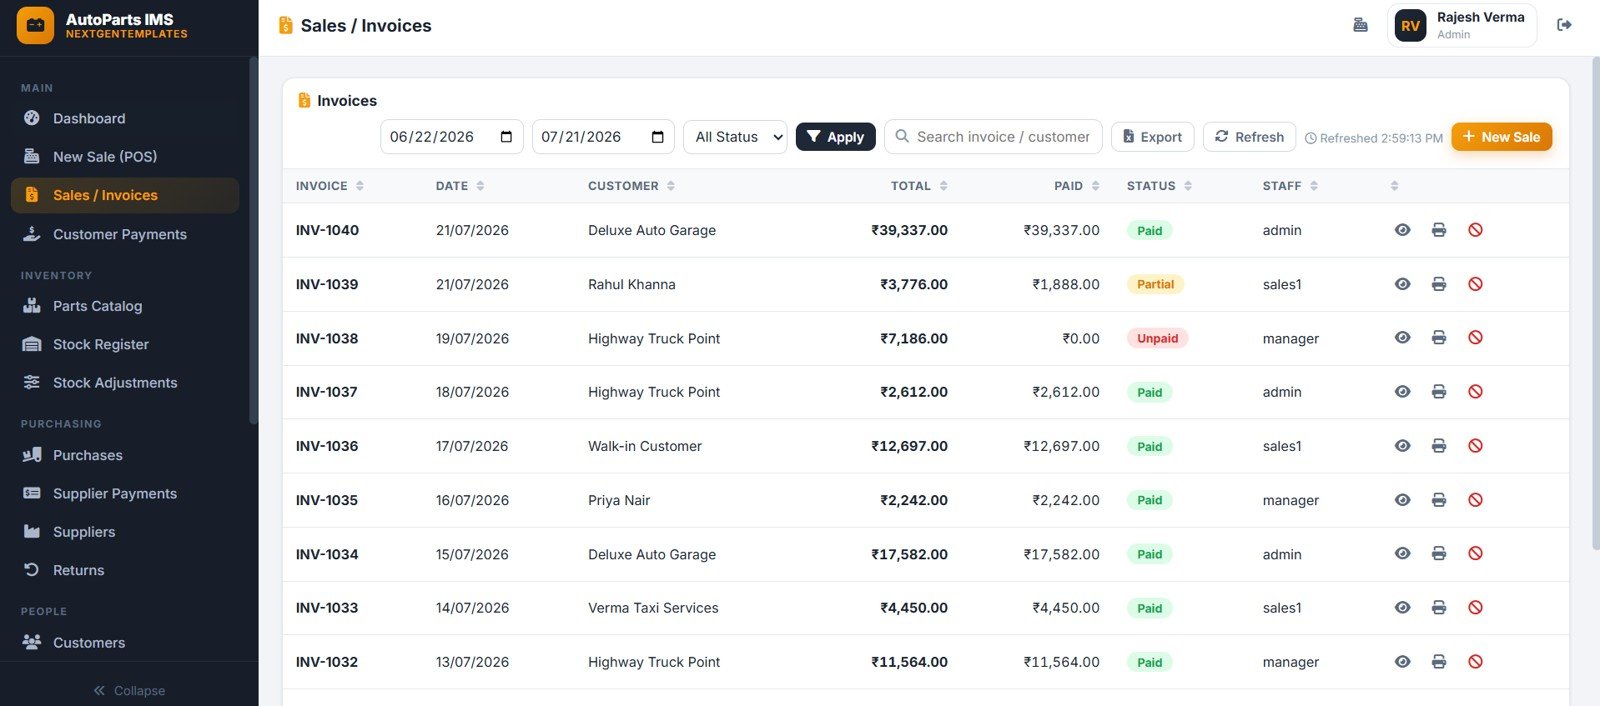
Task: Cancel invoice INV-1035
Action: [x=1475, y=500]
